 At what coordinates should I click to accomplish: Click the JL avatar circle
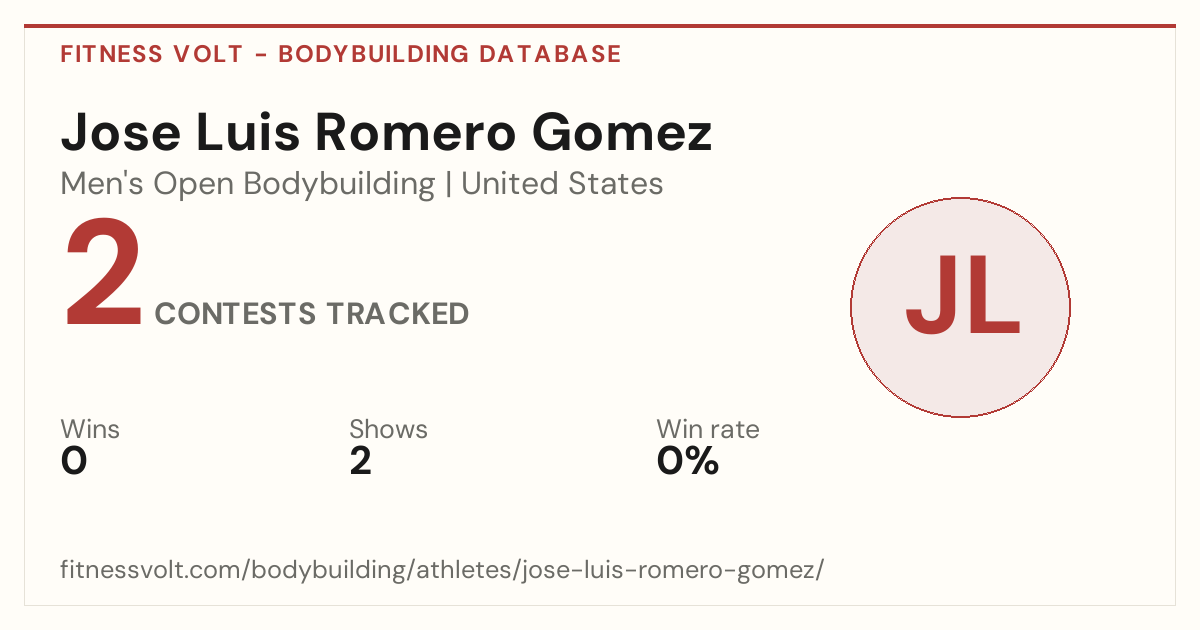(960, 307)
